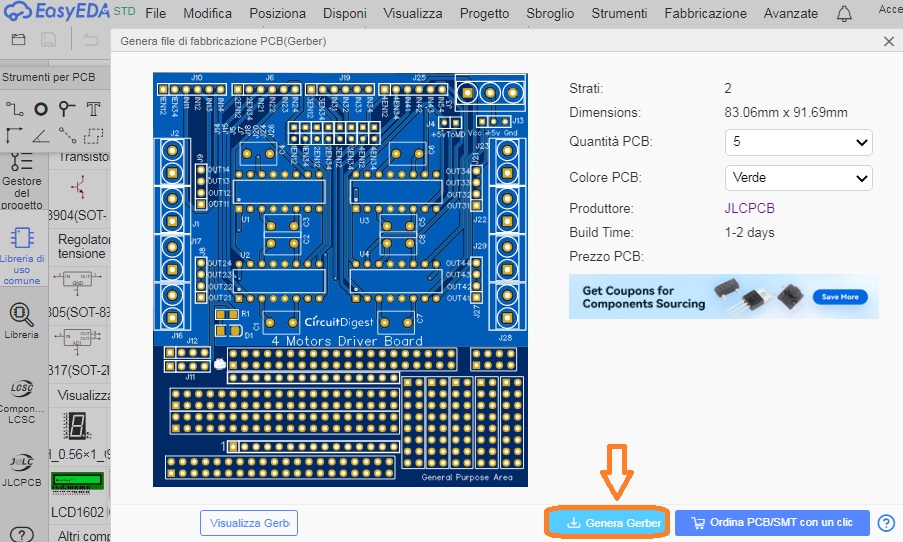Click the dialog help question icon

tap(886, 522)
